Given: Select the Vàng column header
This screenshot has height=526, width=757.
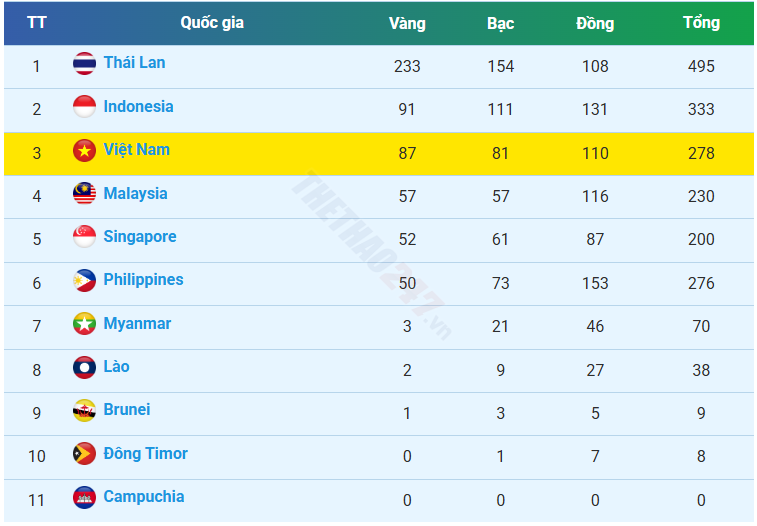Looking at the screenshot, I should [x=407, y=23].
